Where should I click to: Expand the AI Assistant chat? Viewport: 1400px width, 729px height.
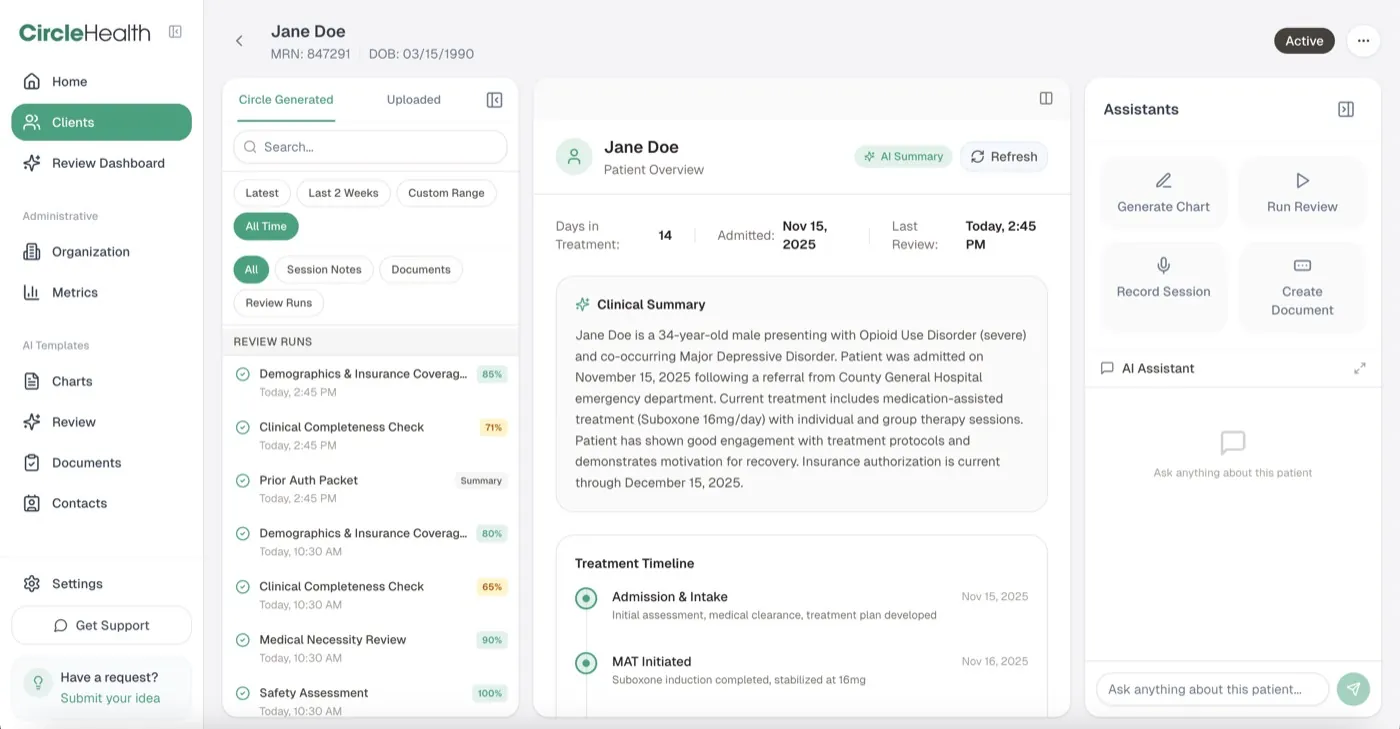coord(1360,368)
